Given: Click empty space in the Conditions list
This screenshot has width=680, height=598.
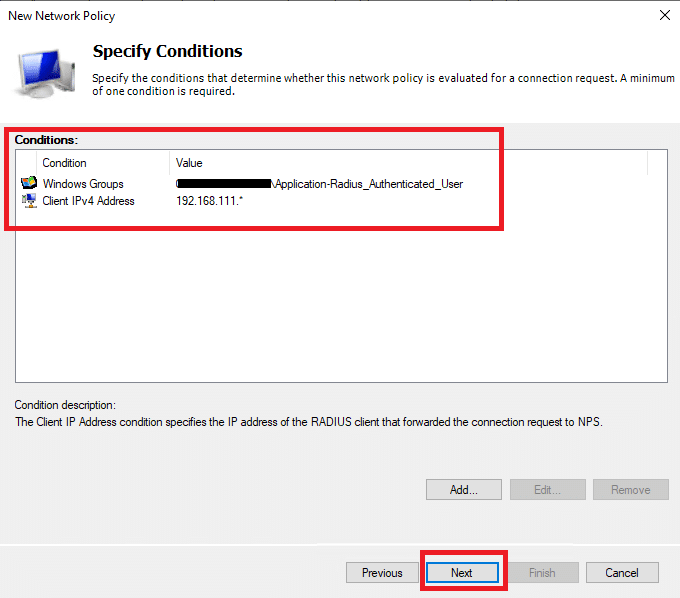Looking at the screenshot, I should pyautogui.click(x=340, y=300).
